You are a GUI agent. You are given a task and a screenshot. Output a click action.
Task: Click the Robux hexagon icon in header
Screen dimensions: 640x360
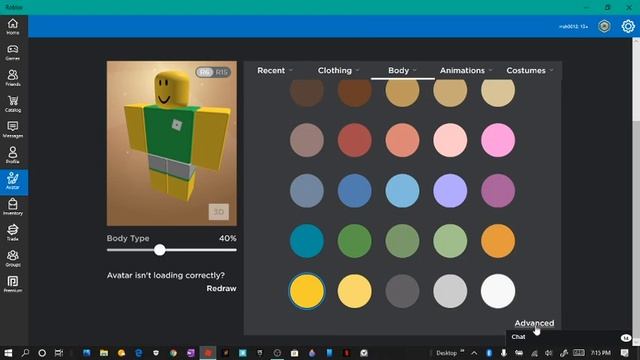click(604, 26)
